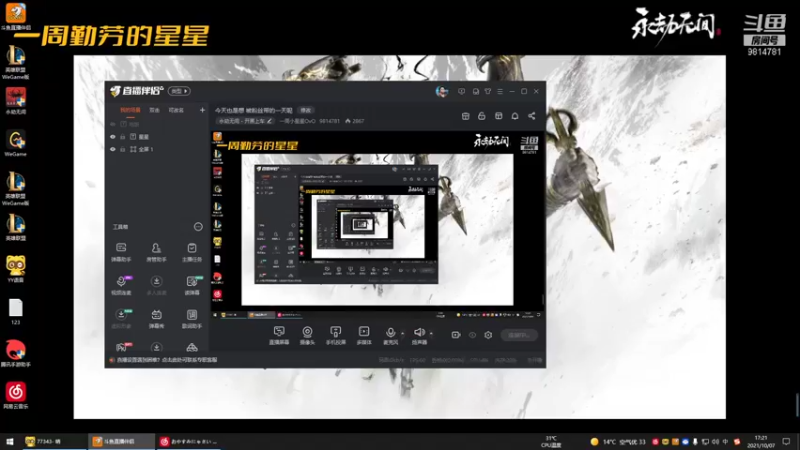Mute the 麦克风 microphone

[390, 335]
